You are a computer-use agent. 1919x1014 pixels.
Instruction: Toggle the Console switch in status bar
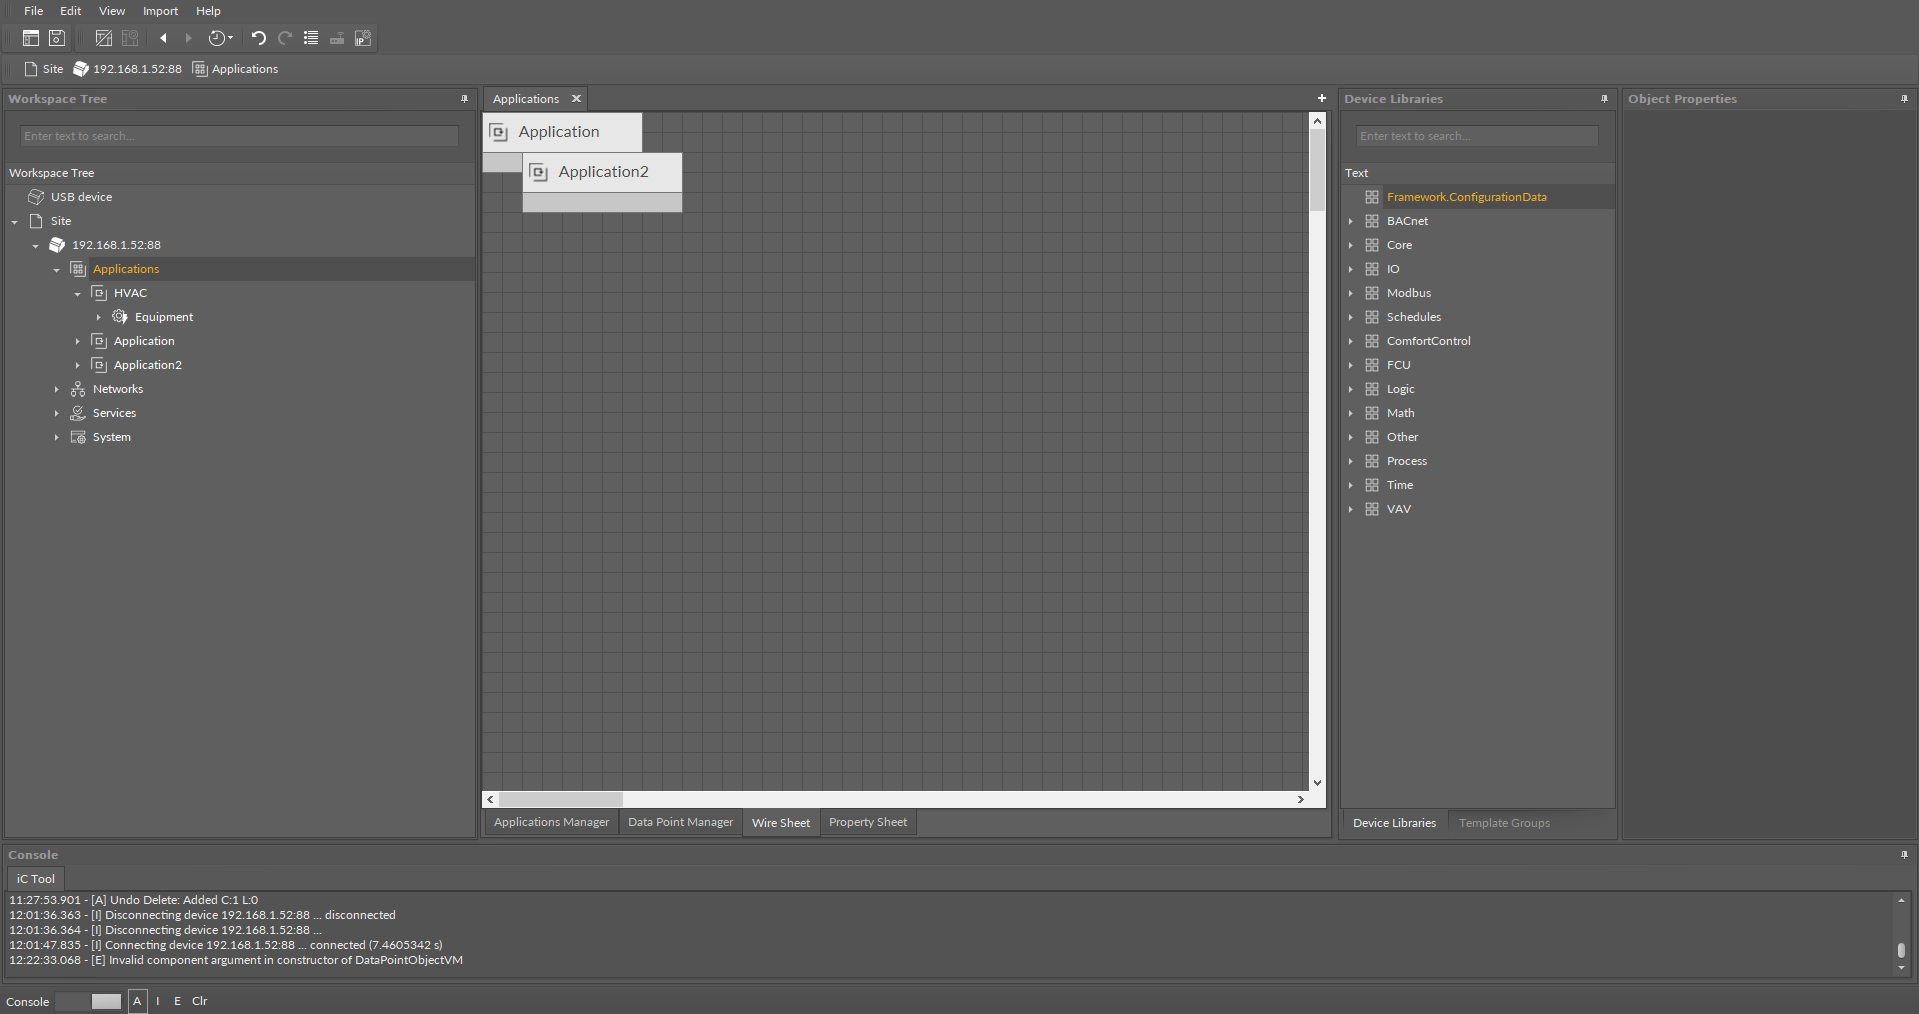[x=88, y=1001]
